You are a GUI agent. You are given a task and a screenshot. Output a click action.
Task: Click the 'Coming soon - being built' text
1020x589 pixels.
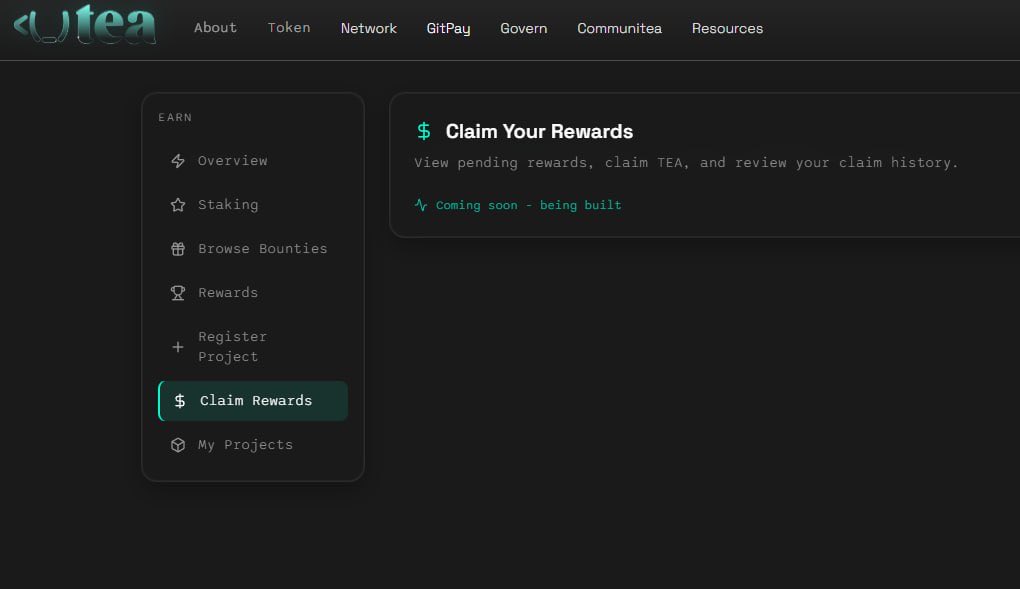coord(528,205)
